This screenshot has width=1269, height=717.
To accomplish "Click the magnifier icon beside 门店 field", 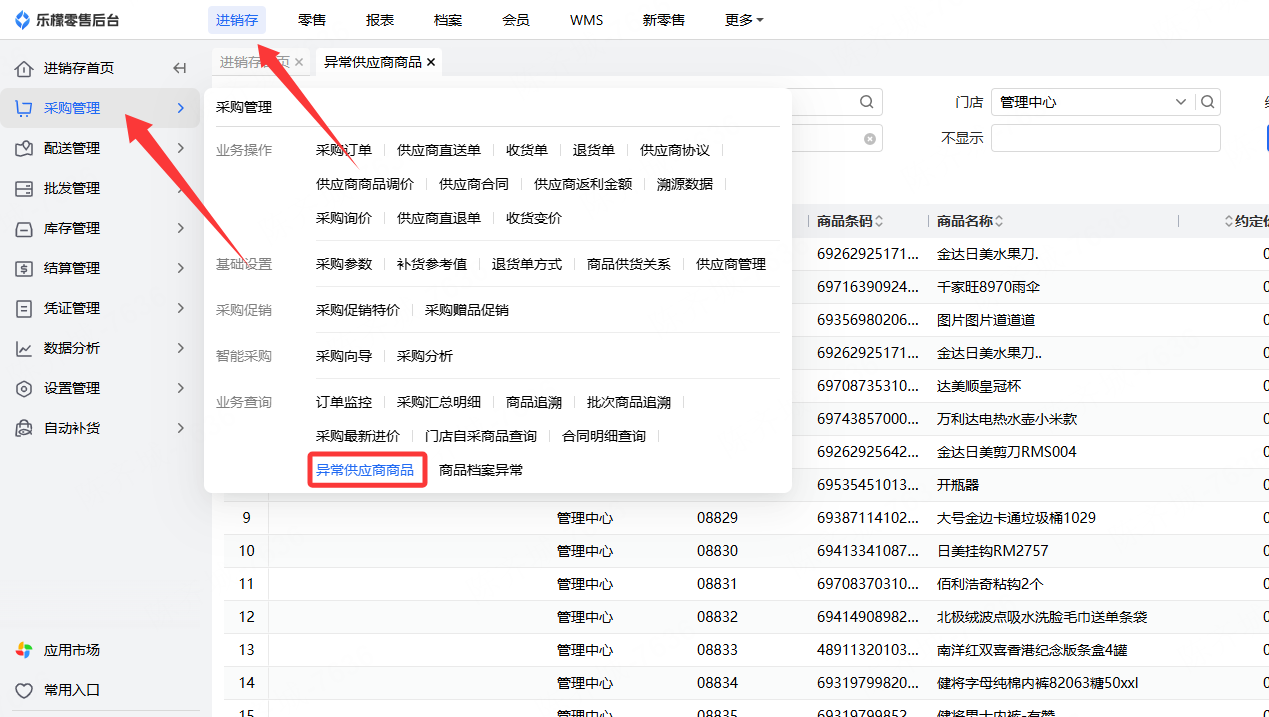I will click(x=1208, y=102).
